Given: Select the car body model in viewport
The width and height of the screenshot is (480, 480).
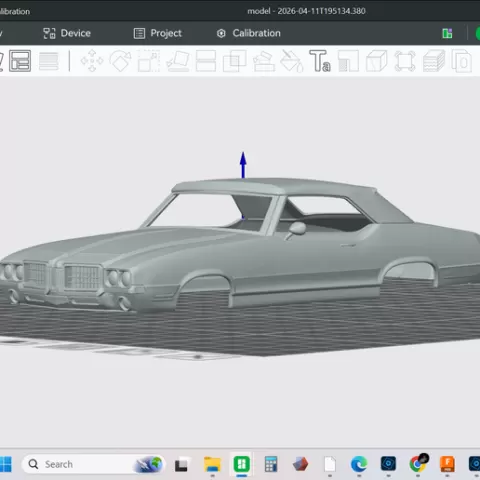Looking at the screenshot, I should [240, 247].
